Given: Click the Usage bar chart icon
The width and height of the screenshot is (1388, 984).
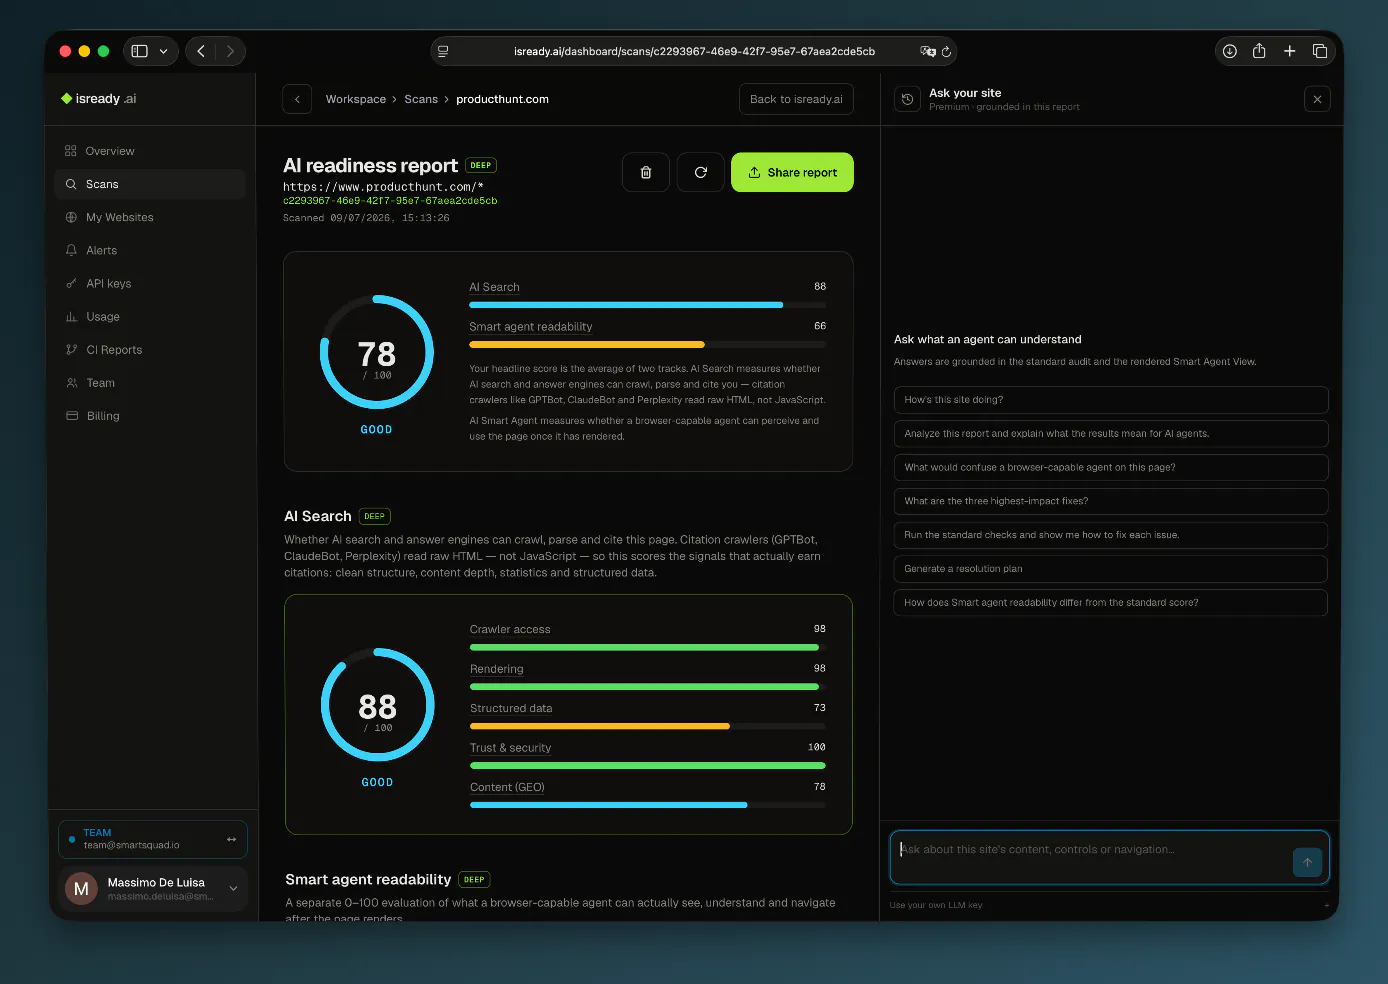Looking at the screenshot, I should pyautogui.click(x=71, y=316).
